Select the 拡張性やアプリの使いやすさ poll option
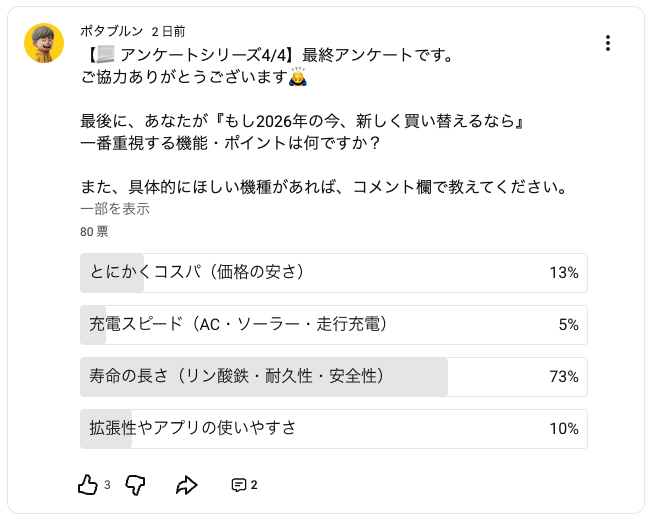652x519 pixels. point(333,428)
